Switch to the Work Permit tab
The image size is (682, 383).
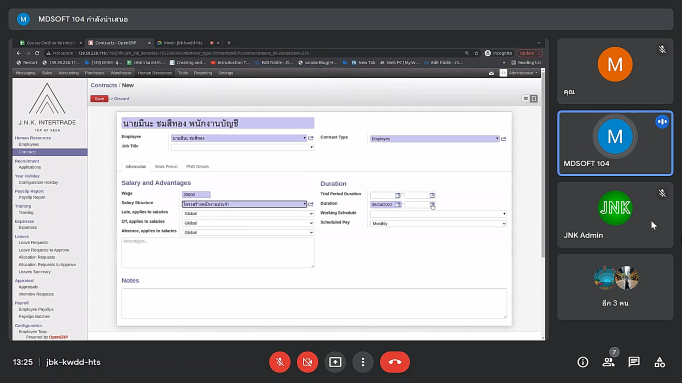coord(166,167)
